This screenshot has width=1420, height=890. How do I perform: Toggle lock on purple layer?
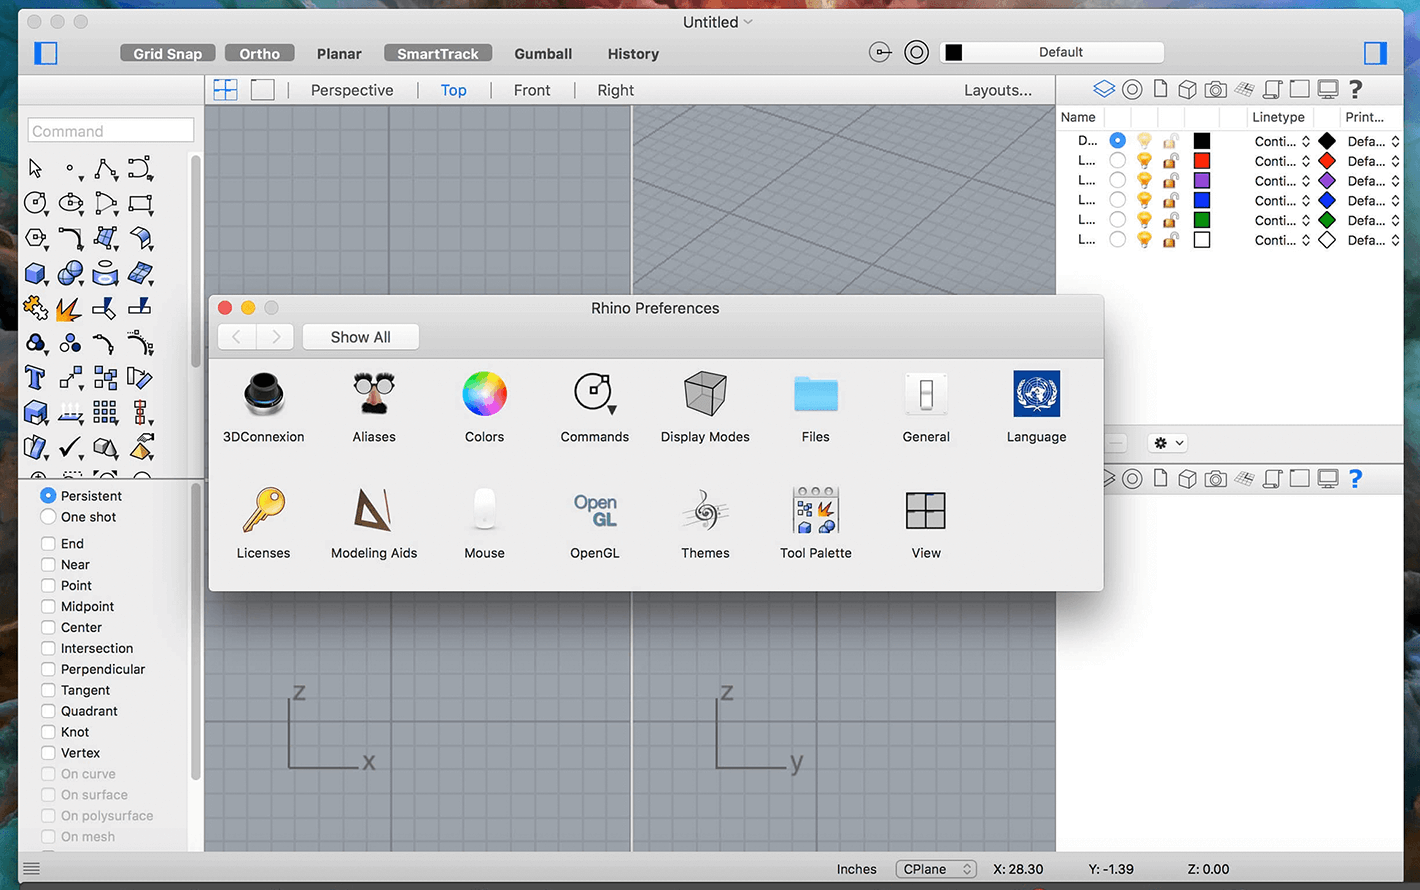coord(1170,181)
